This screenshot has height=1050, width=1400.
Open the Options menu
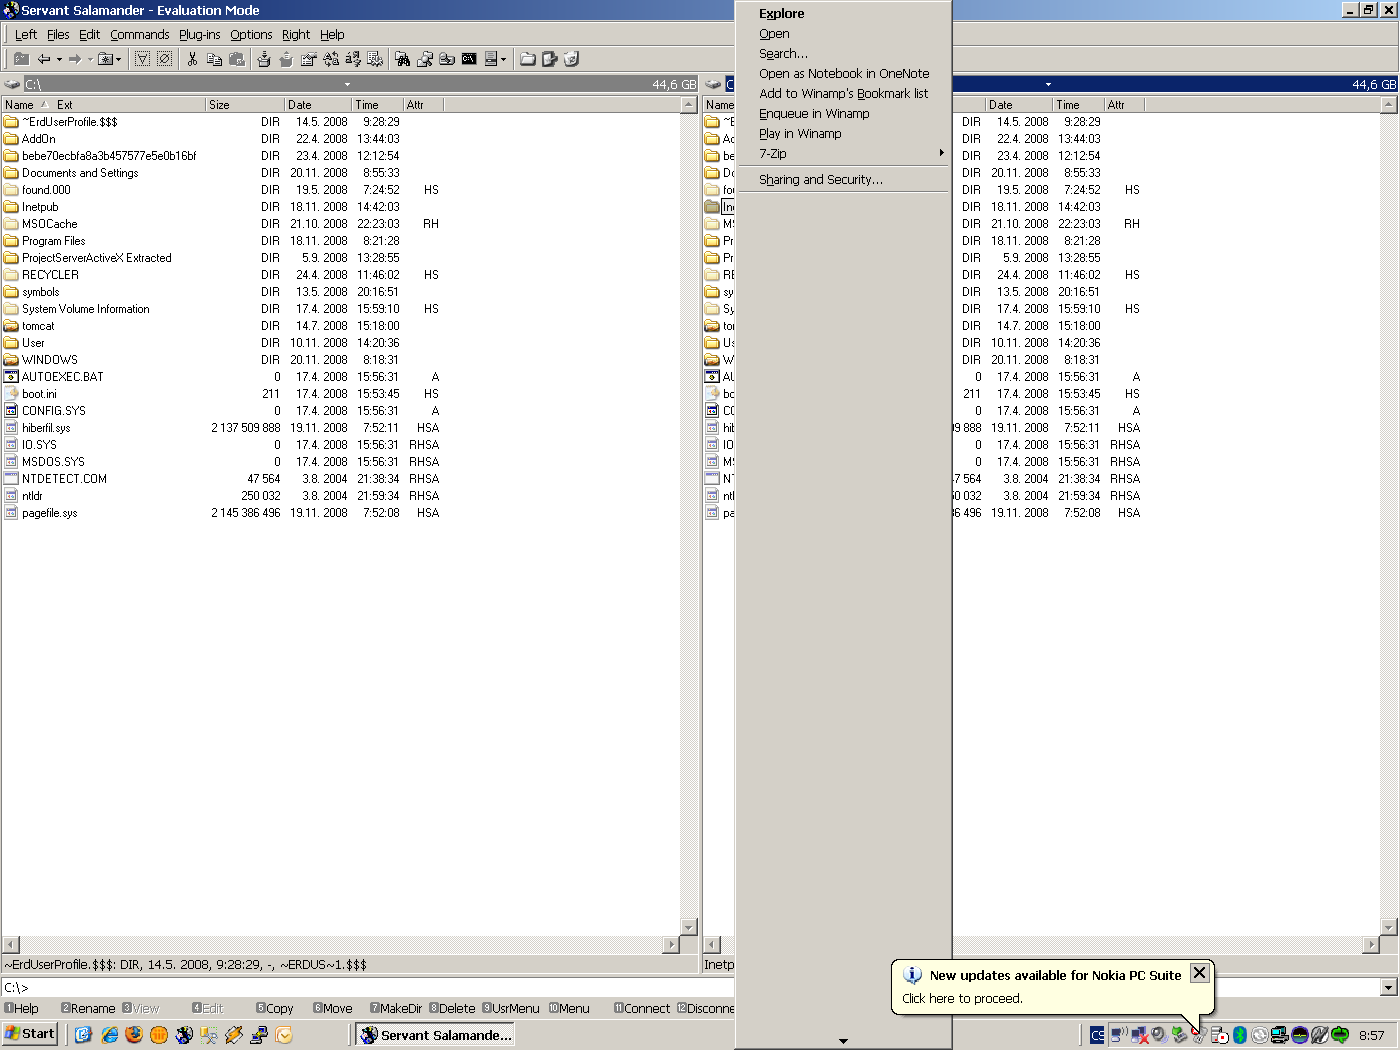coord(251,34)
